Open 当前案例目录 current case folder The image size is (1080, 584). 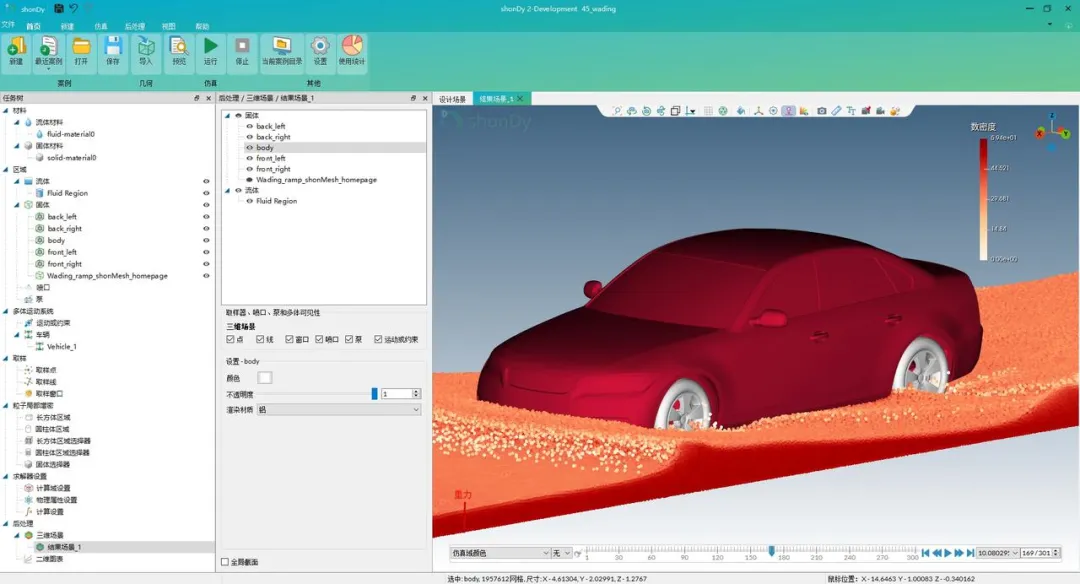point(282,52)
